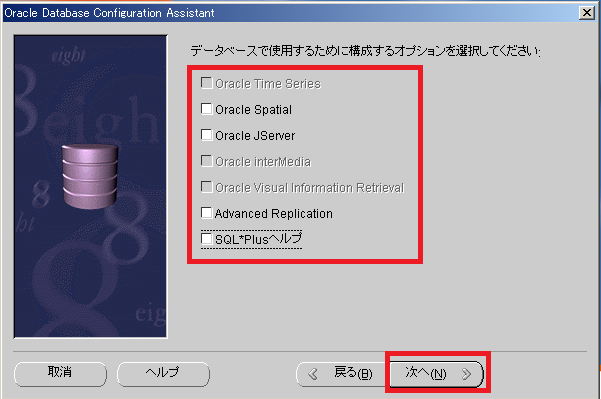Viewport: 601px width, 399px height.
Task: Click the disabled Oracle interMedia checkbox
Action: 207,161
